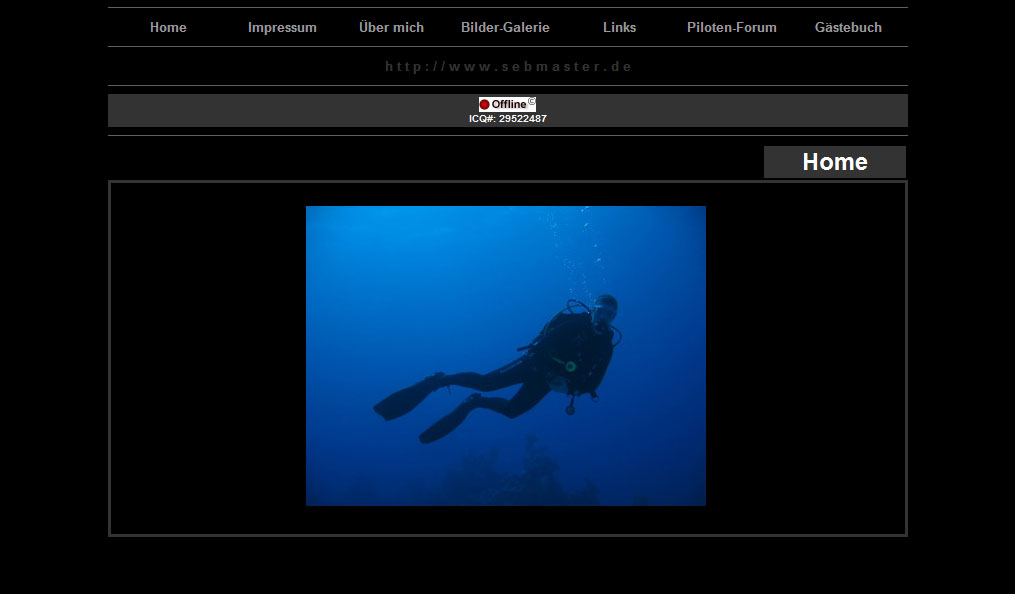Visit the Piloten-Forum
Image resolution: width=1015 pixels, height=594 pixels.
point(731,28)
